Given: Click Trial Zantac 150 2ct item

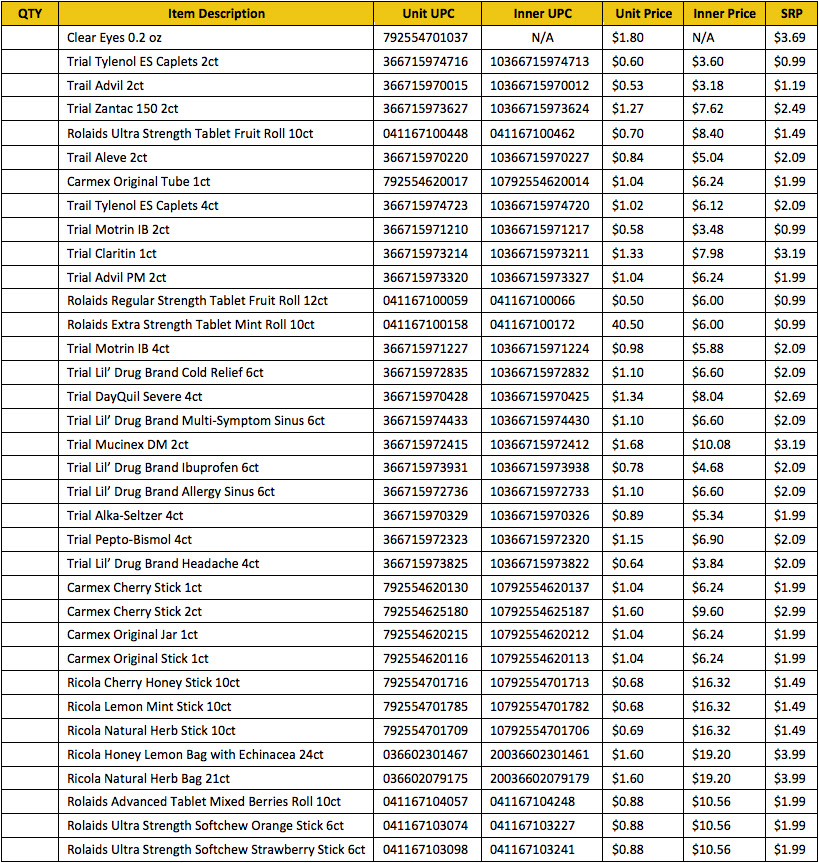Looking at the screenshot, I should point(123,109).
